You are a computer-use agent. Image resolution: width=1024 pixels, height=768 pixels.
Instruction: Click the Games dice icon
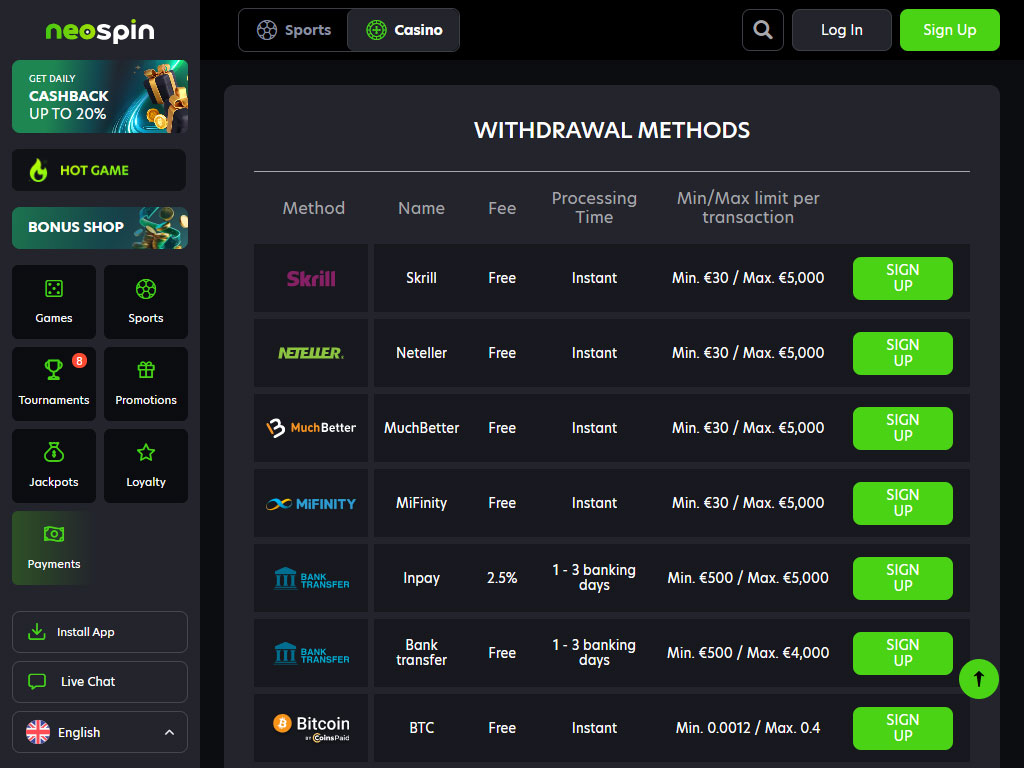54,289
